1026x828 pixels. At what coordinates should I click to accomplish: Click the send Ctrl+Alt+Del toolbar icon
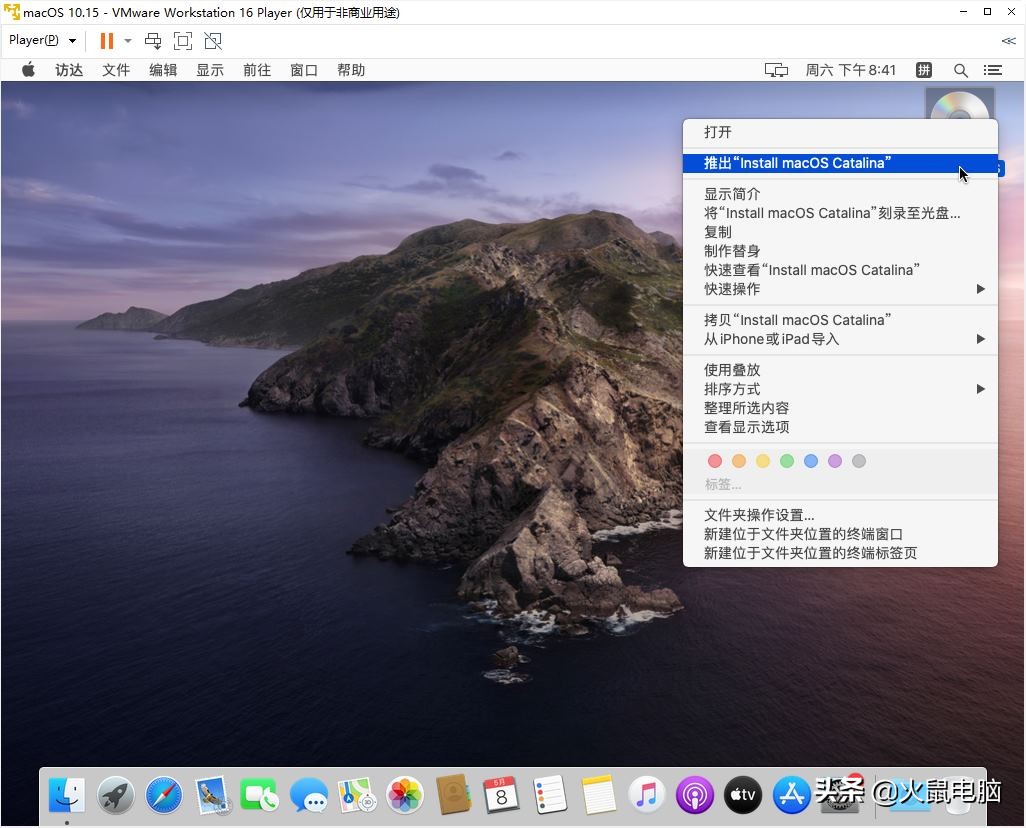click(153, 41)
